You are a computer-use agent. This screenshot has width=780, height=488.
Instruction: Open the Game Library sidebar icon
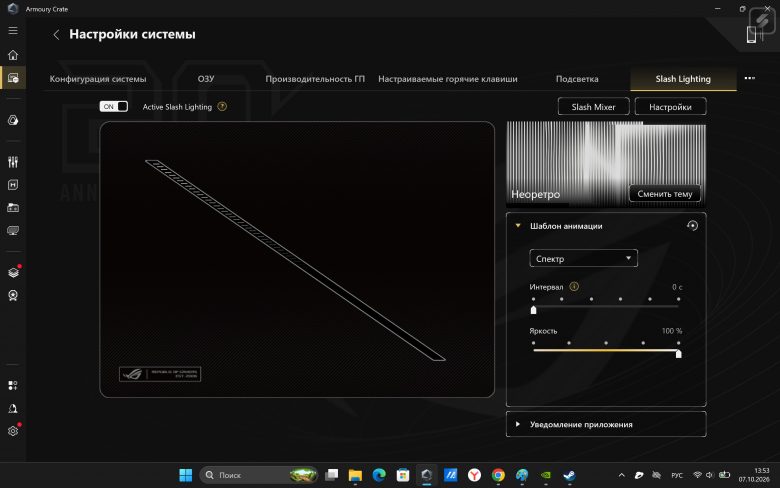(x=13, y=208)
